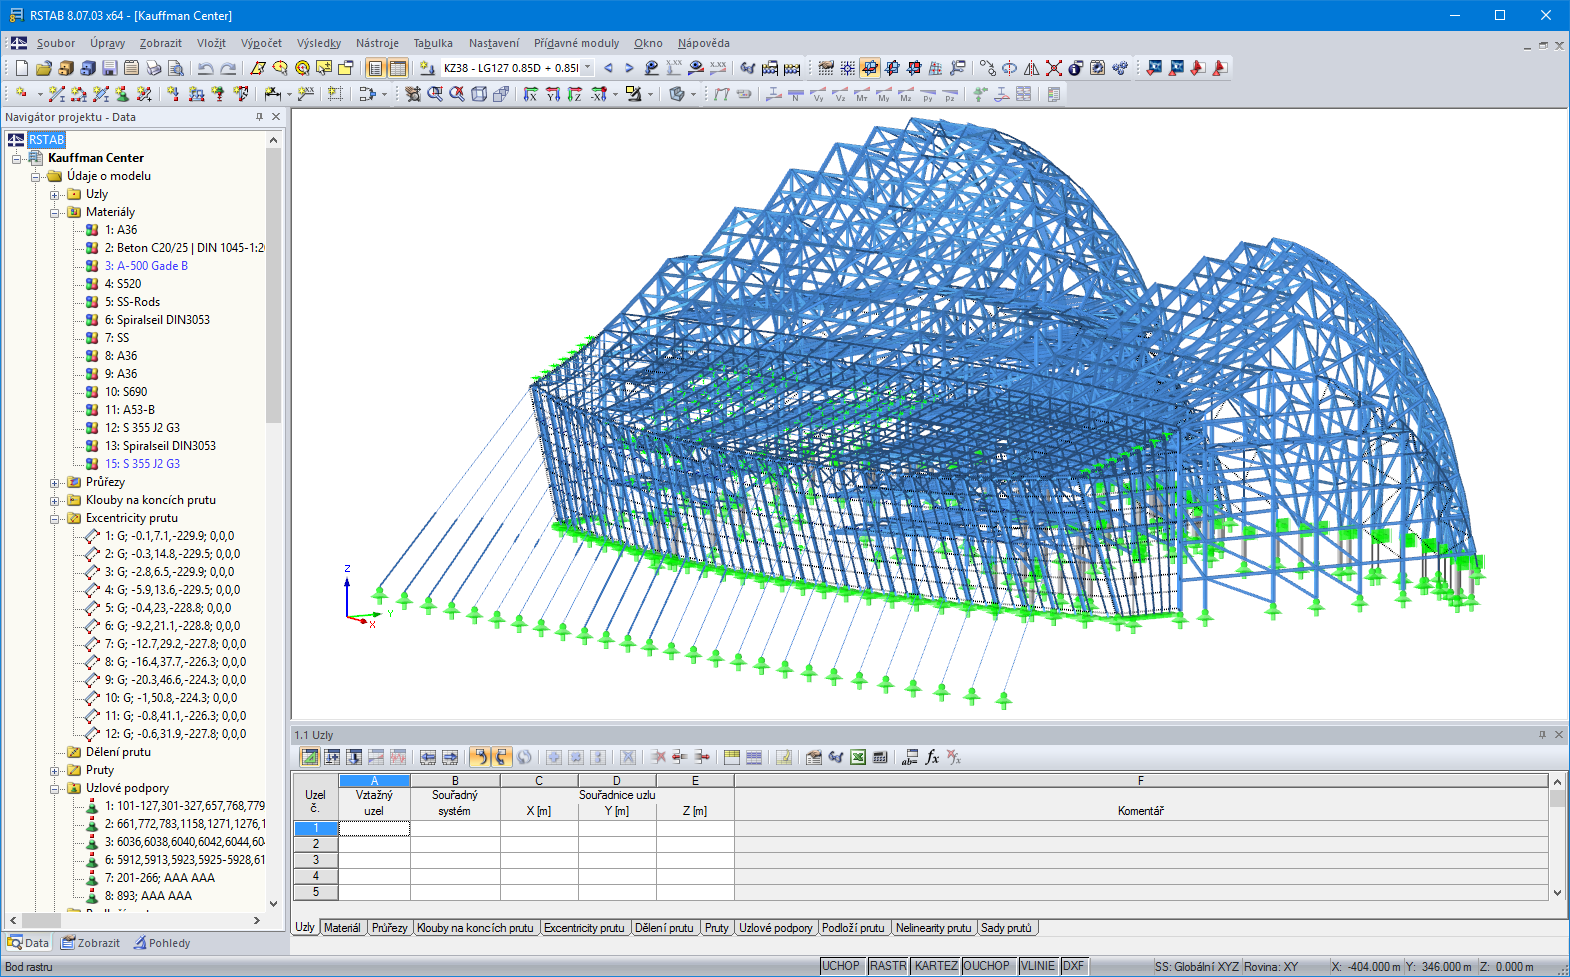
Task: Collapse the Materiály tree node
Action: pyautogui.click(x=55, y=212)
